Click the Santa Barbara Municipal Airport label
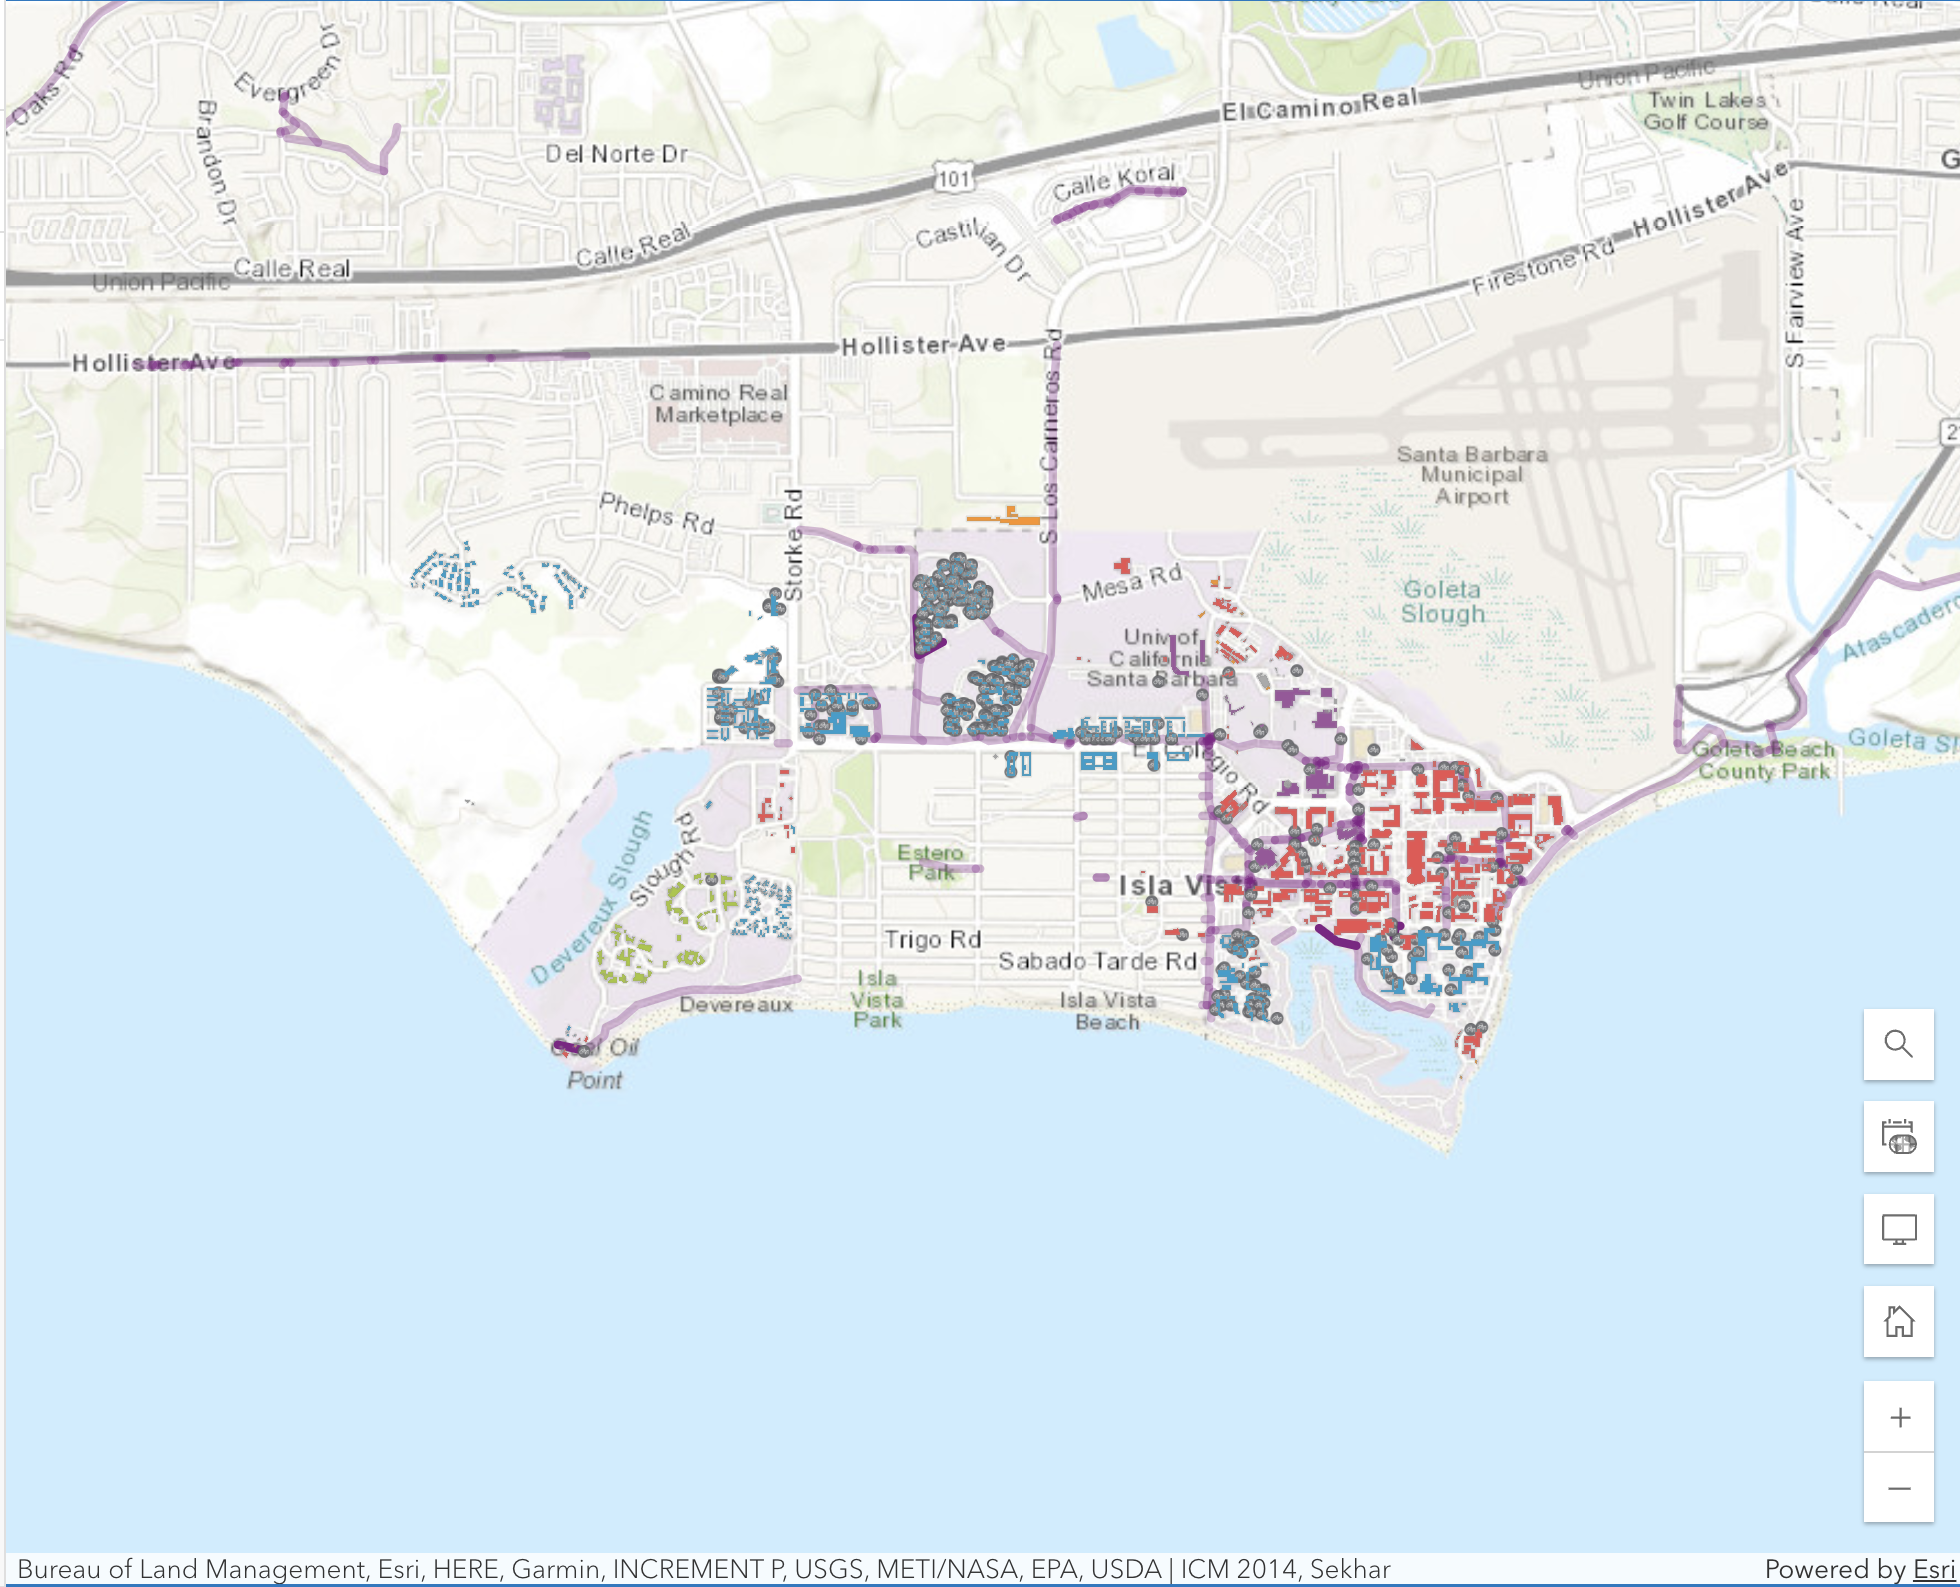Viewport: 1960px width, 1587px height. click(x=1471, y=475)
